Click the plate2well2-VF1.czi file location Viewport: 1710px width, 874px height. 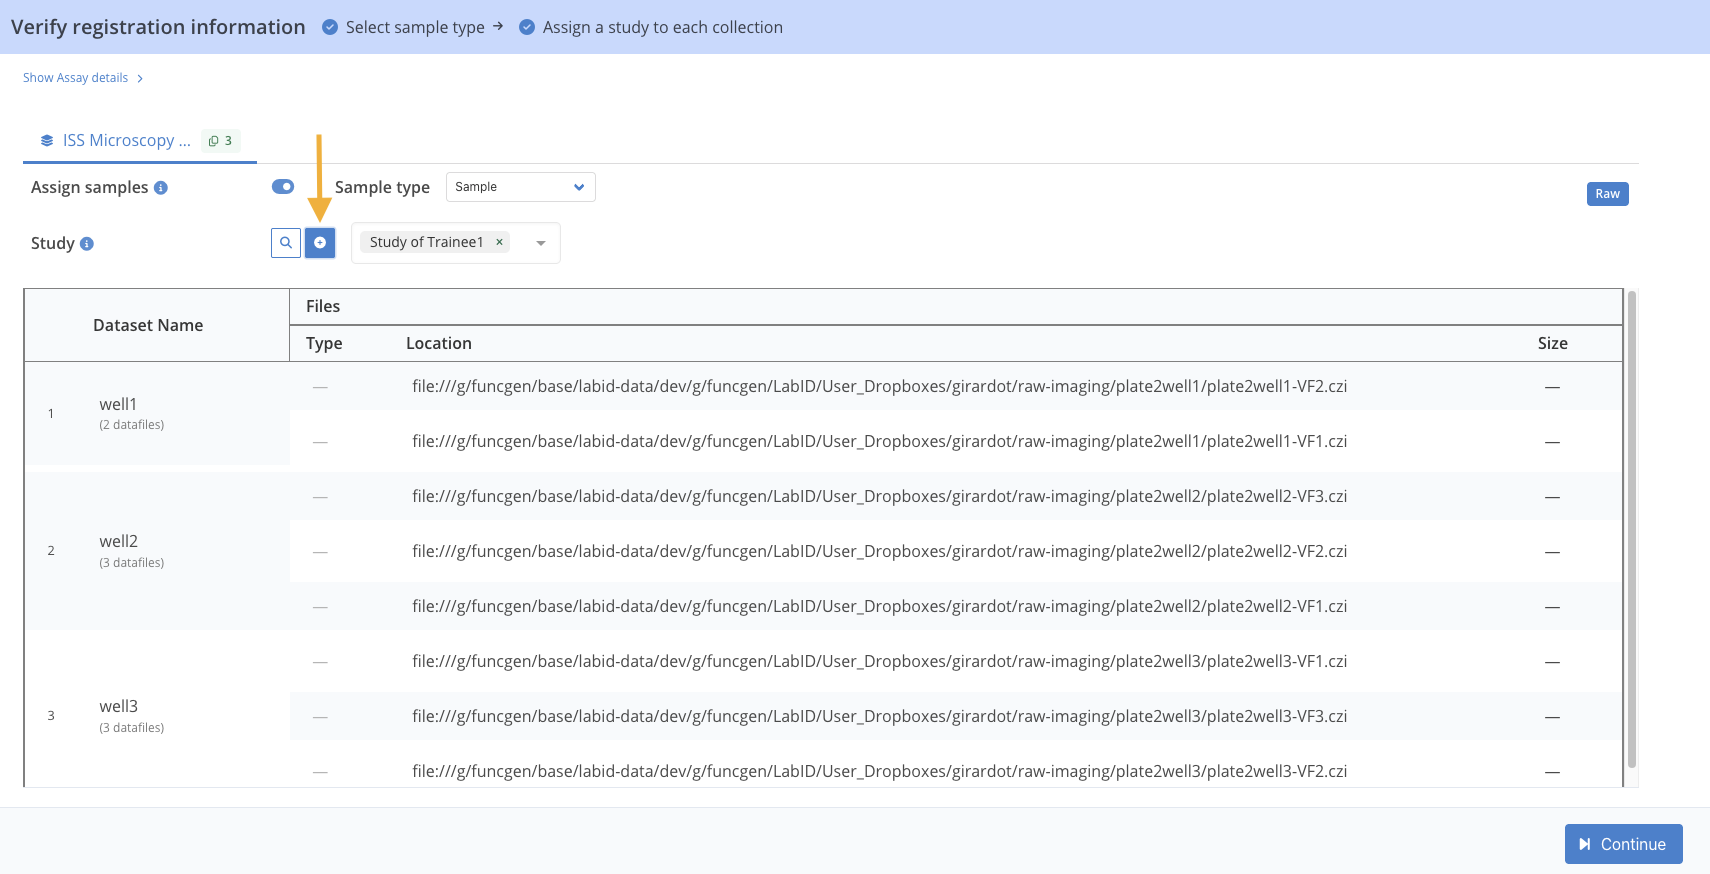click(879, 606)
